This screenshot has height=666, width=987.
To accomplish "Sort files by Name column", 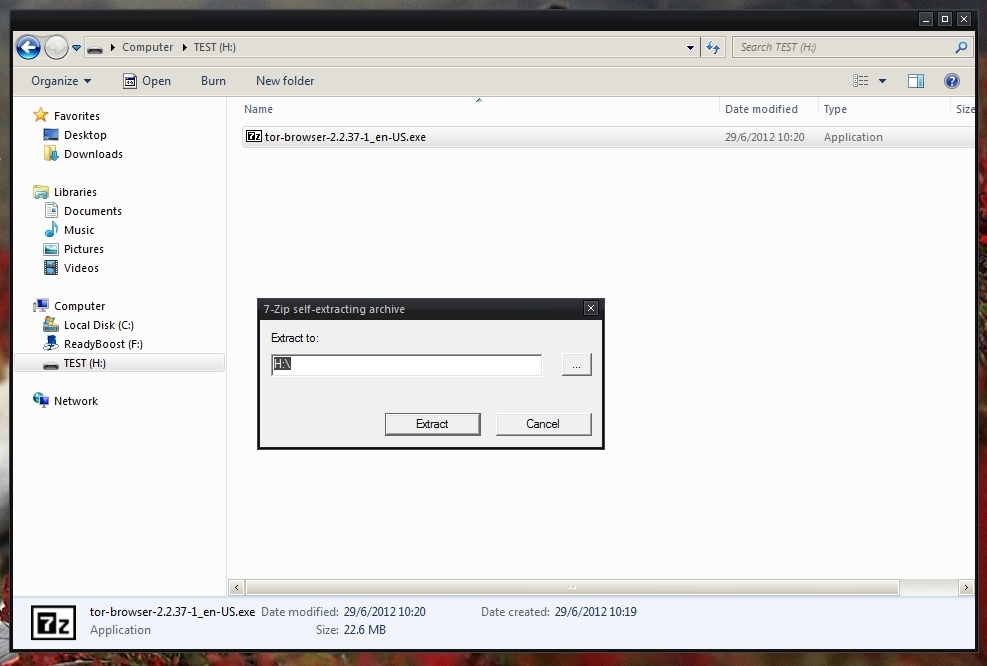I will point(258,109).
